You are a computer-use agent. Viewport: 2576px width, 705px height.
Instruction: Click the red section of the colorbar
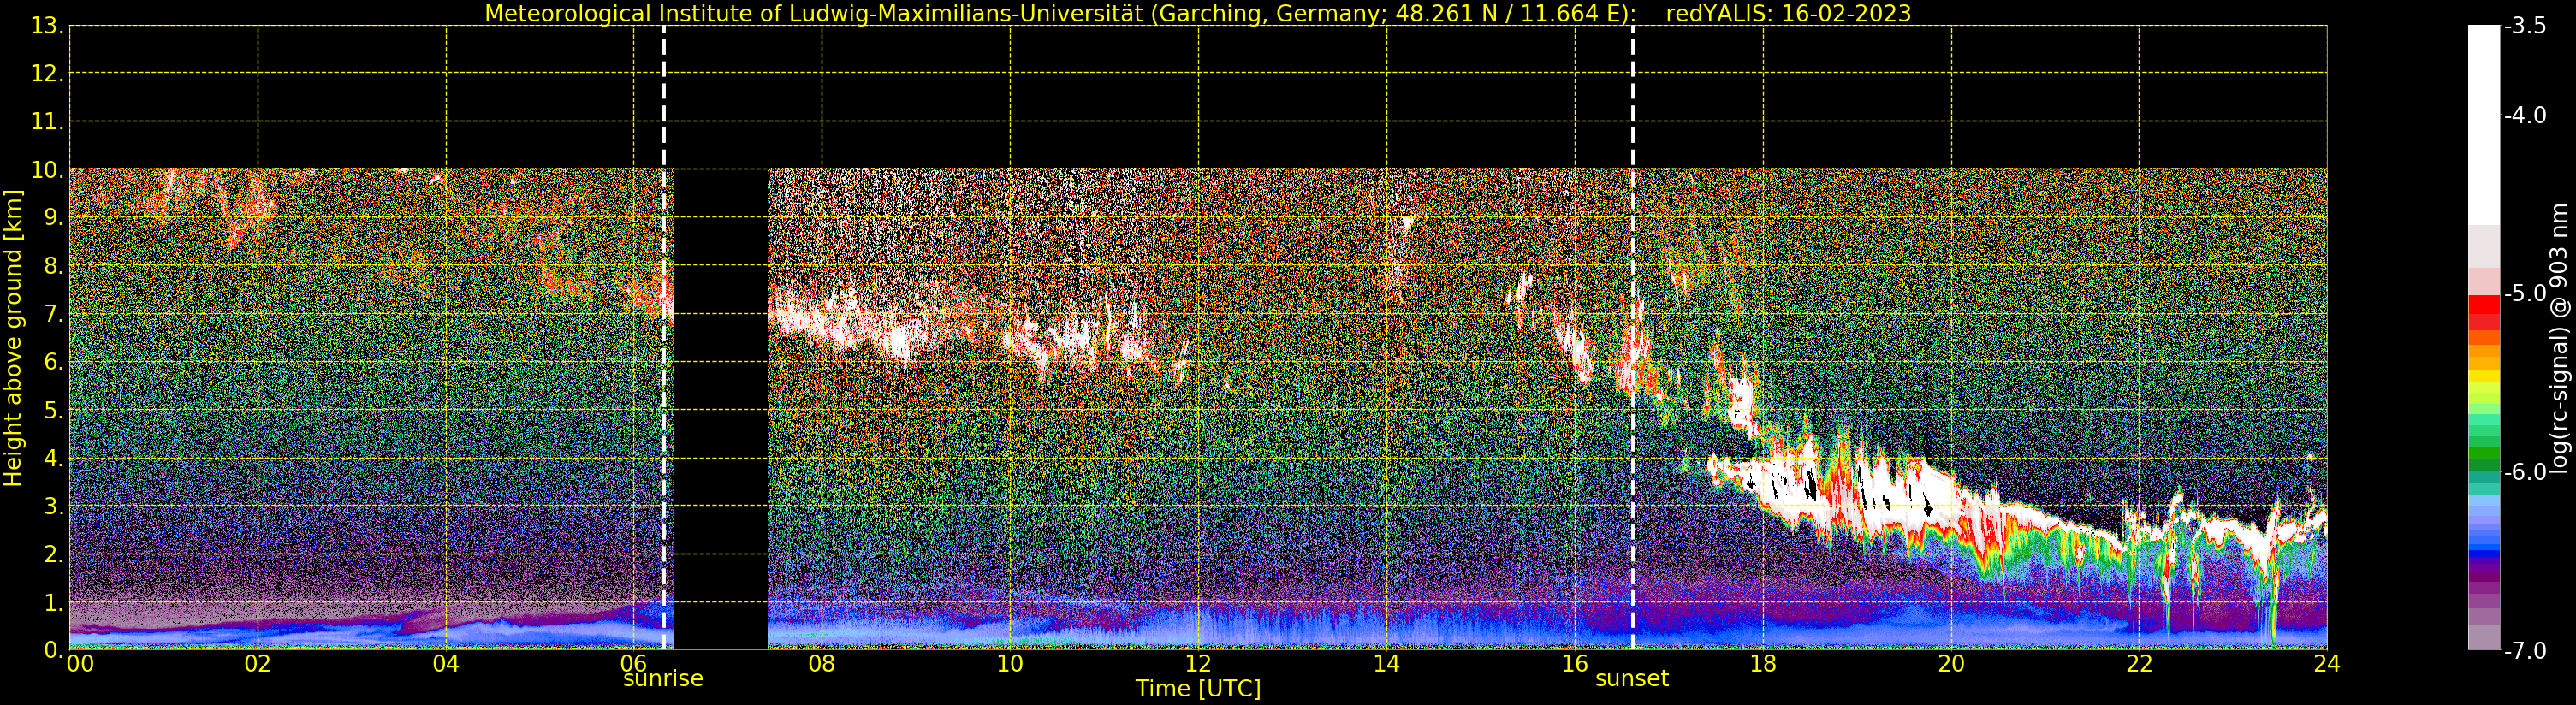[x=2484, y=312]
